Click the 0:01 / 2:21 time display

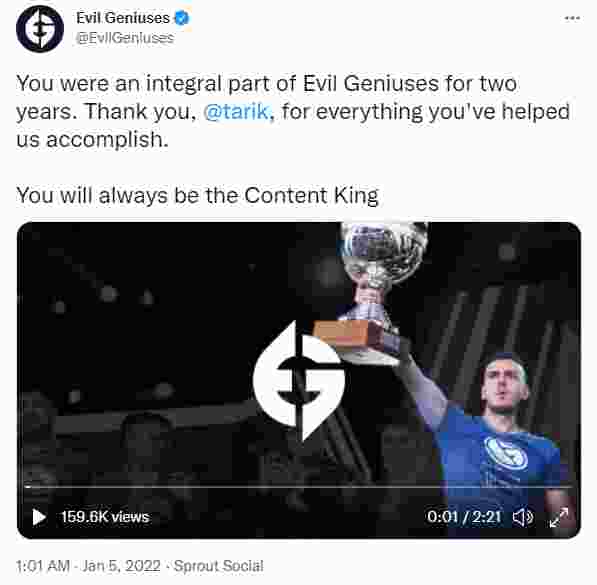464,517
